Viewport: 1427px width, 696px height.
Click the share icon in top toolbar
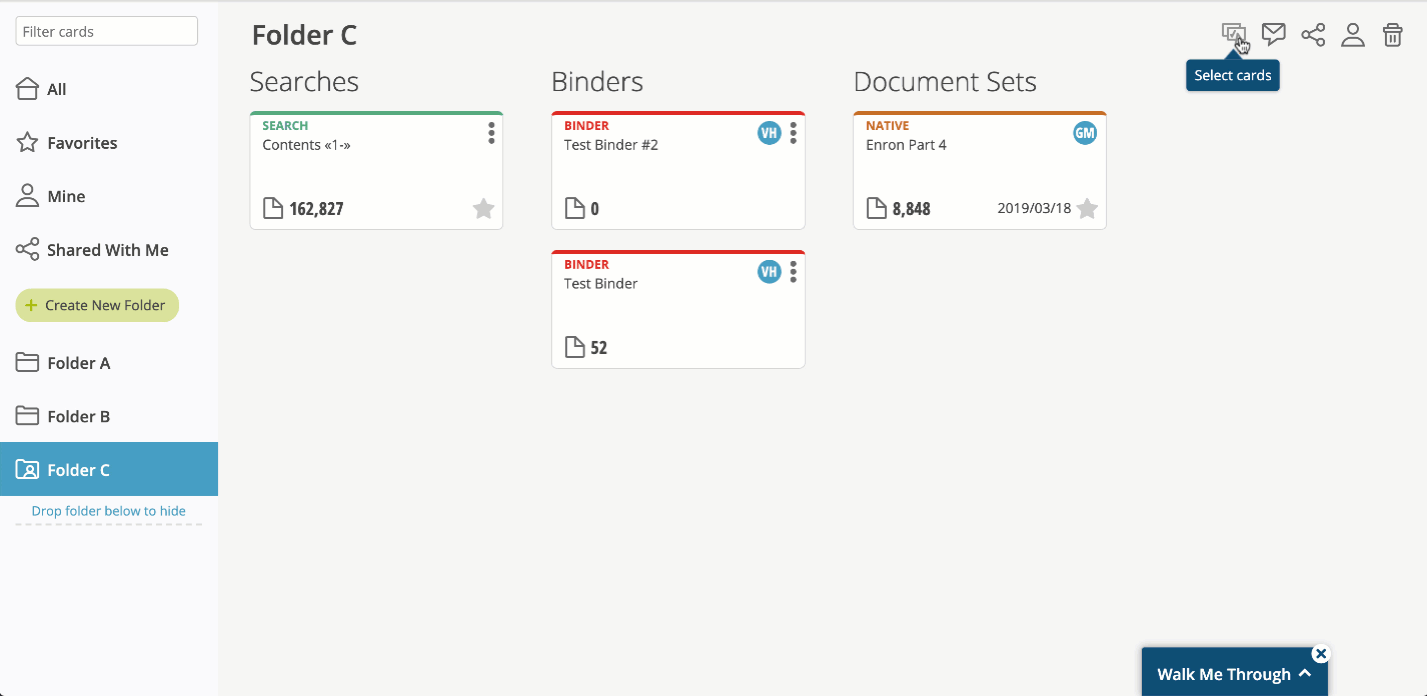pyautogui.click(x=1313, y=35)
